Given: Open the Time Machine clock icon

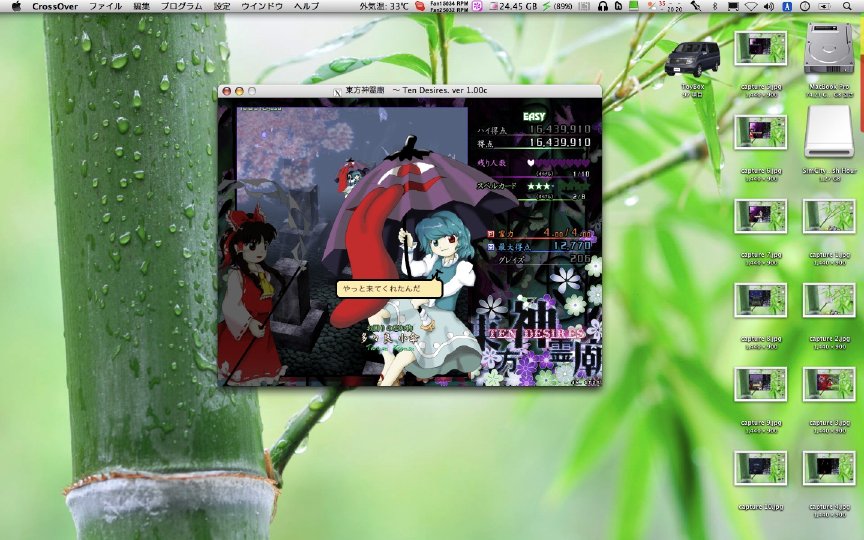Looking at the screenshot, I should (805, 6).
